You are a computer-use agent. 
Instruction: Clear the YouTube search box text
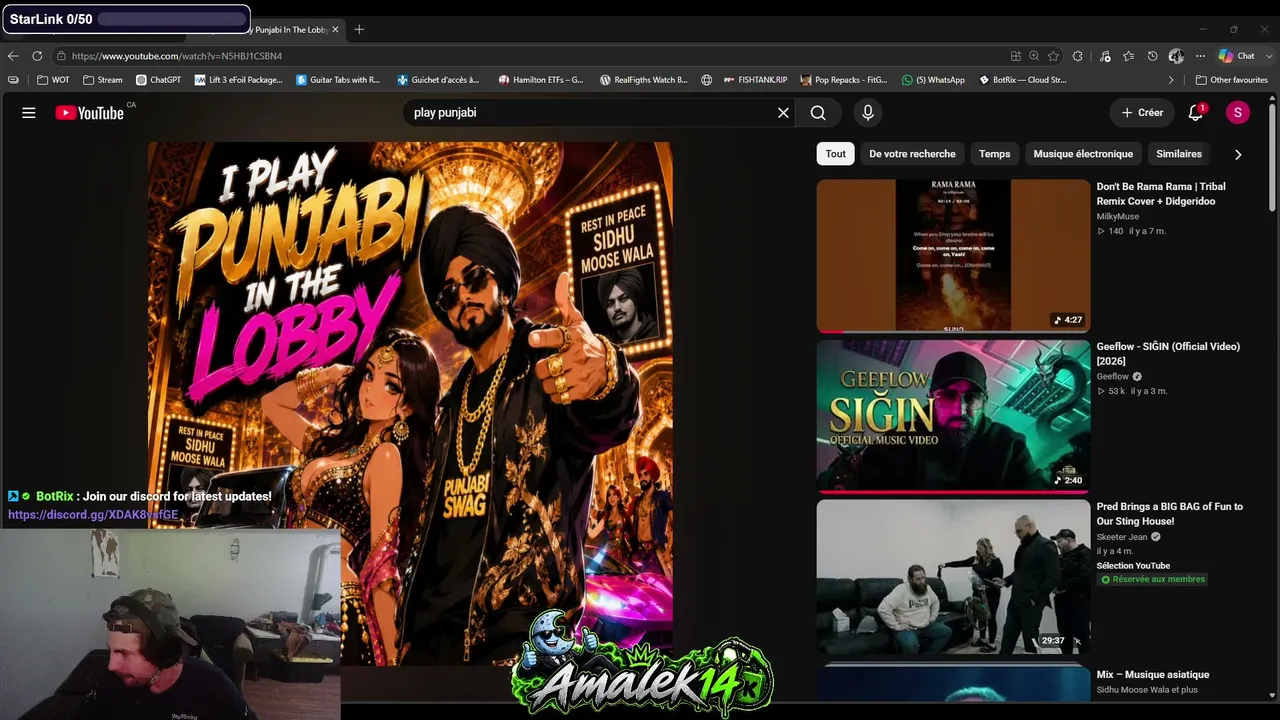pos(783,113)
